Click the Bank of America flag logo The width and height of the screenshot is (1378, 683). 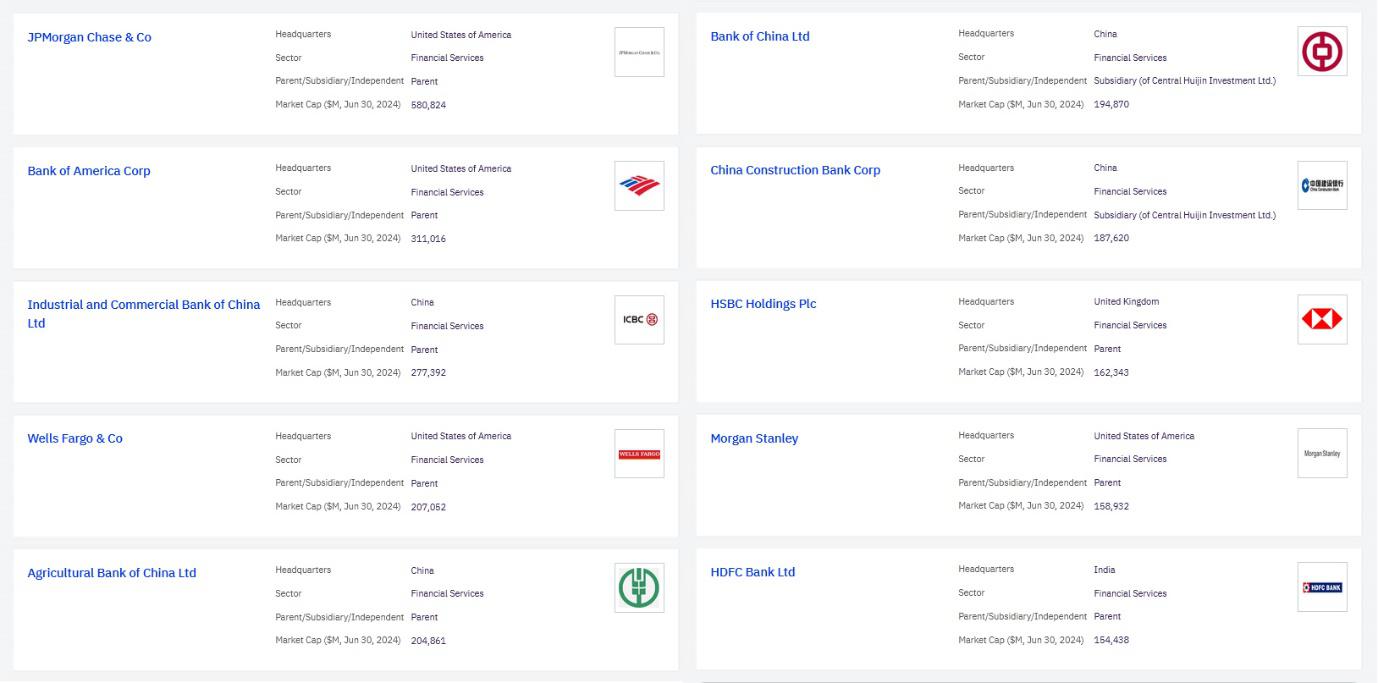click(639, 186)
